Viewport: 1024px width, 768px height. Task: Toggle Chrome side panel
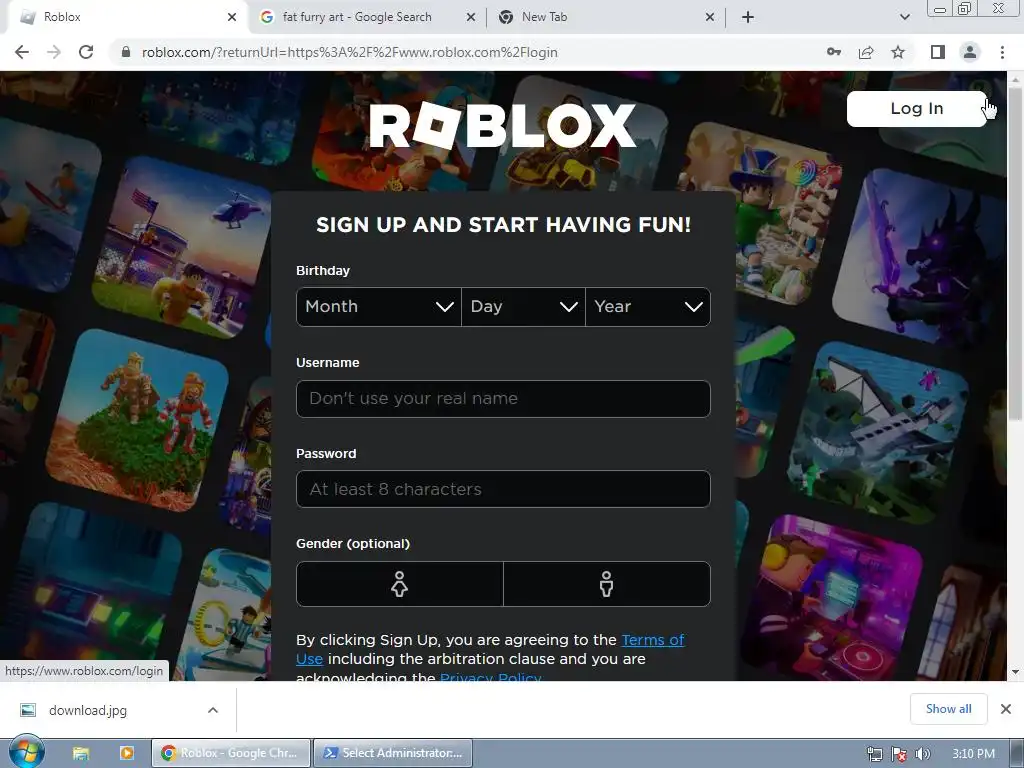point(938,52)
